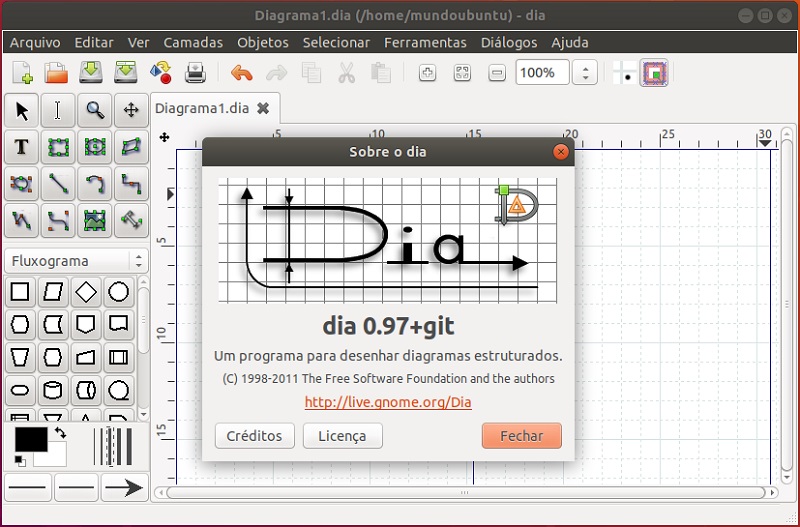Click the Créditos button
The image size is (800, 527).
(255, 436)
